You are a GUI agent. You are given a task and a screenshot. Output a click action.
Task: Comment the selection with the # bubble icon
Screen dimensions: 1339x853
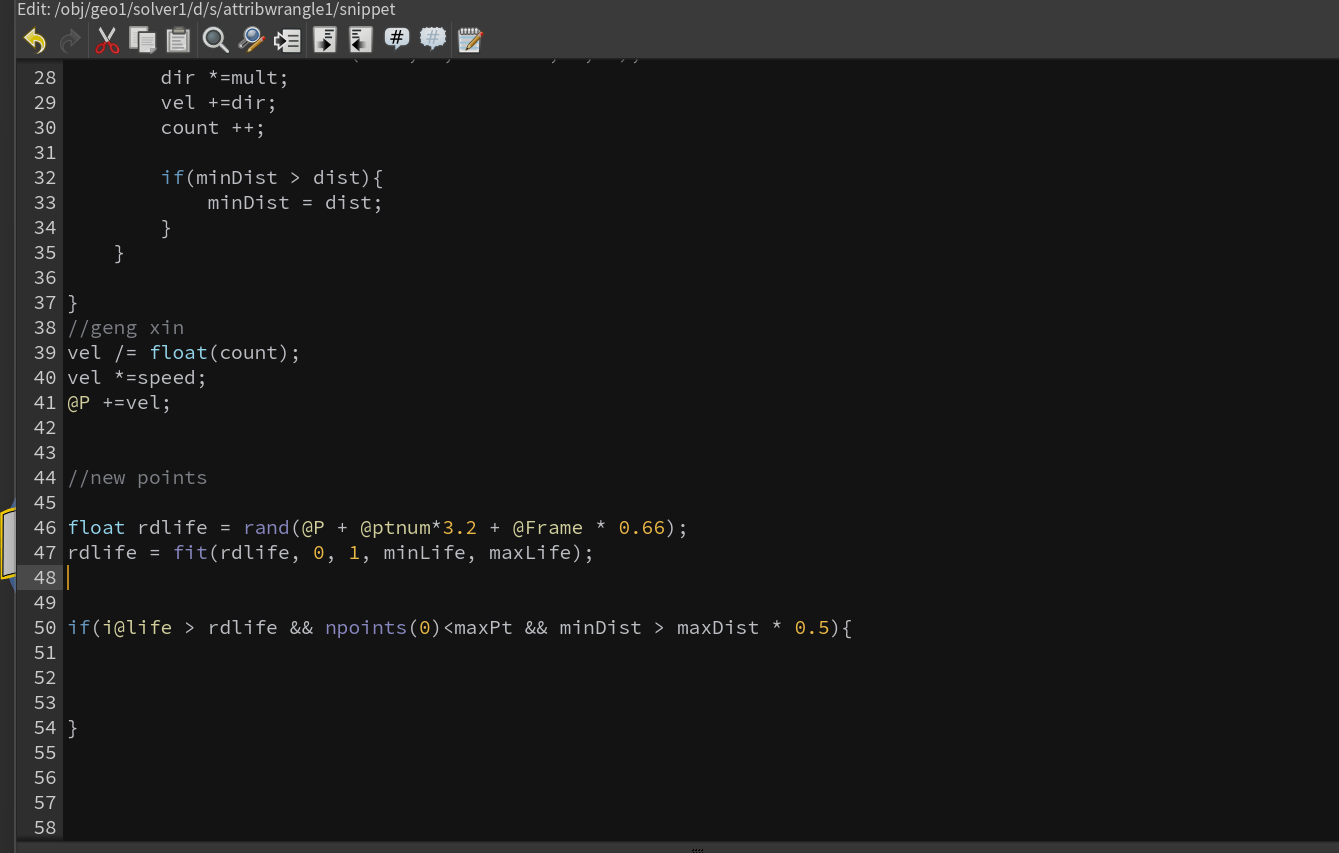coord(397,39)
